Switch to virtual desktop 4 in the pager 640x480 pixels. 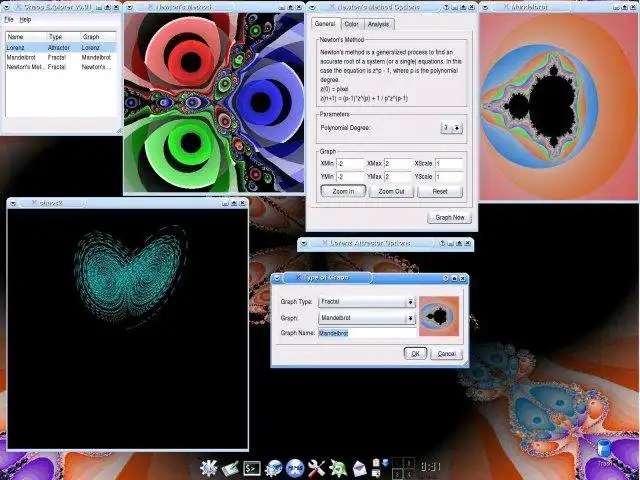[409, 474]
